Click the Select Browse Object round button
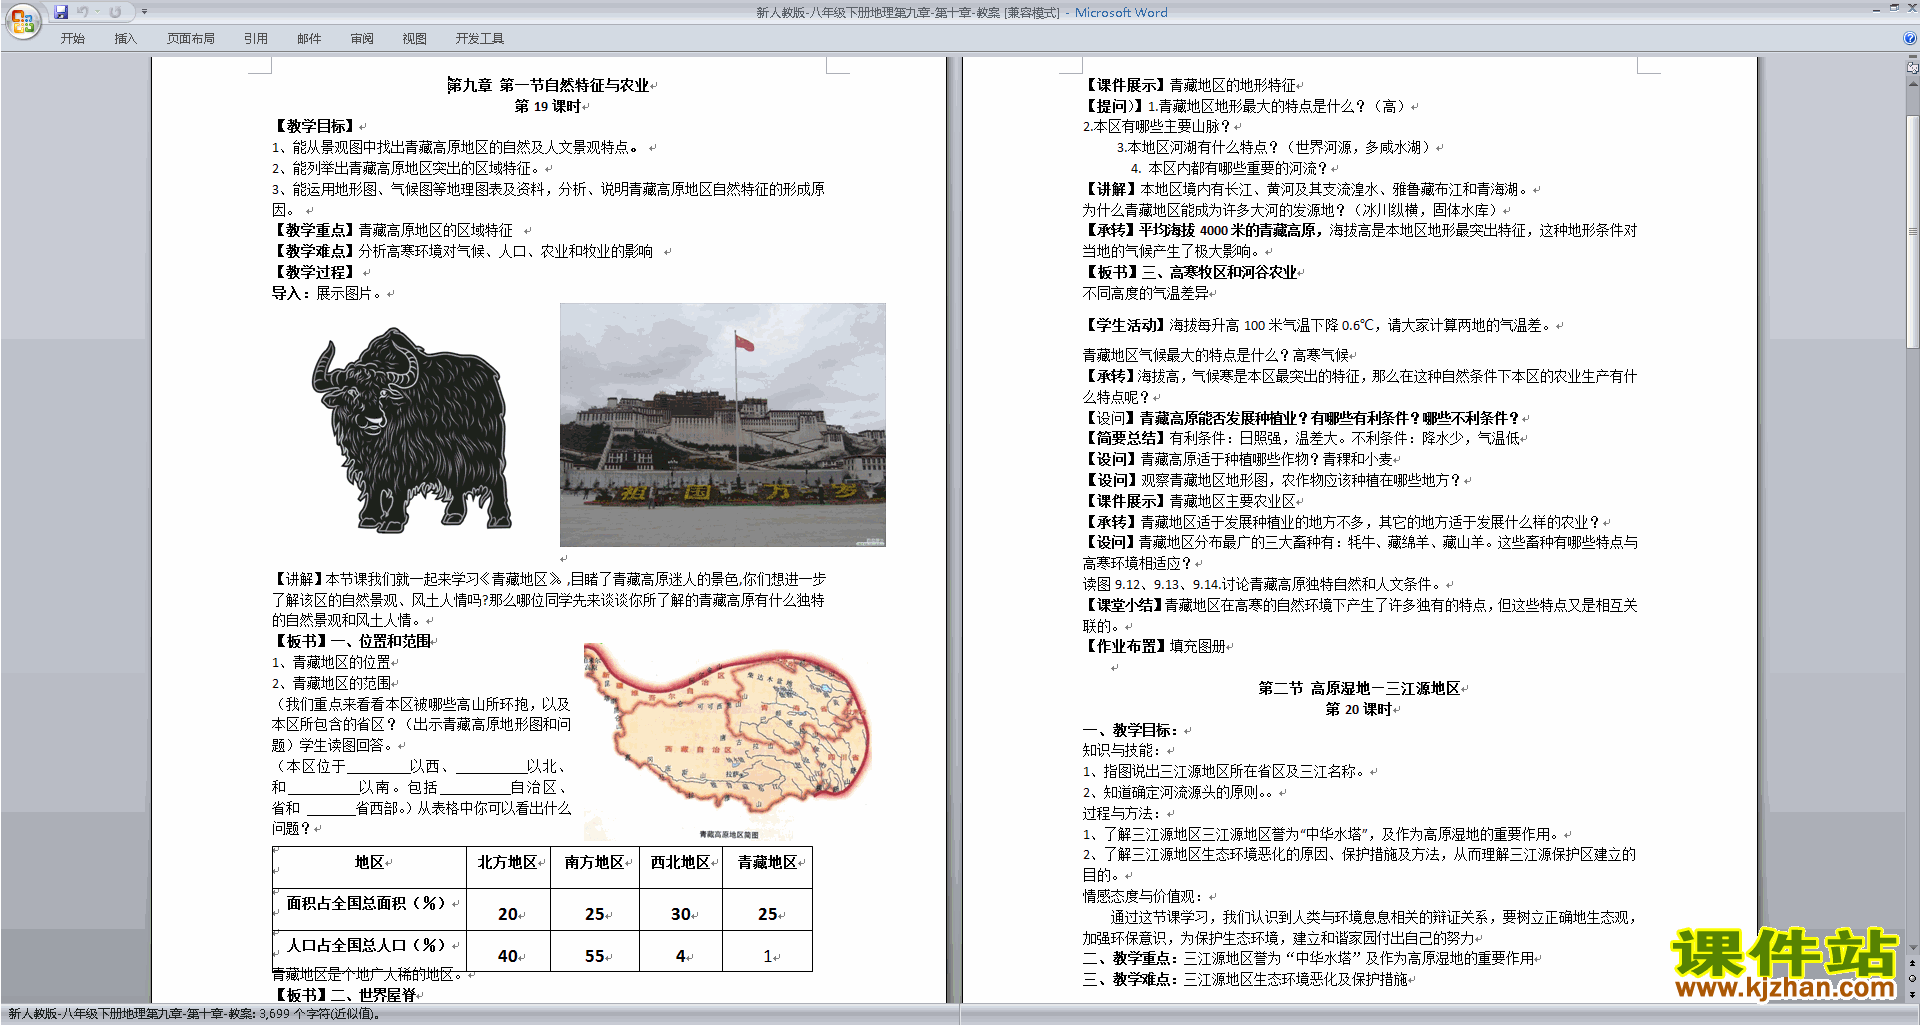Screen dimensions: 1920x1025 [x=1912, y=977]
